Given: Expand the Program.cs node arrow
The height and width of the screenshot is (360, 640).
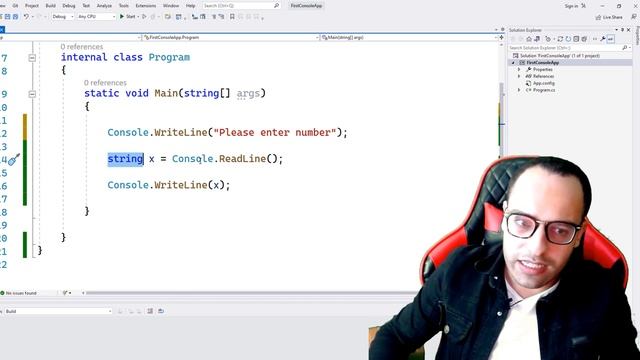Looking at the screenshot, I should (519, 90).
